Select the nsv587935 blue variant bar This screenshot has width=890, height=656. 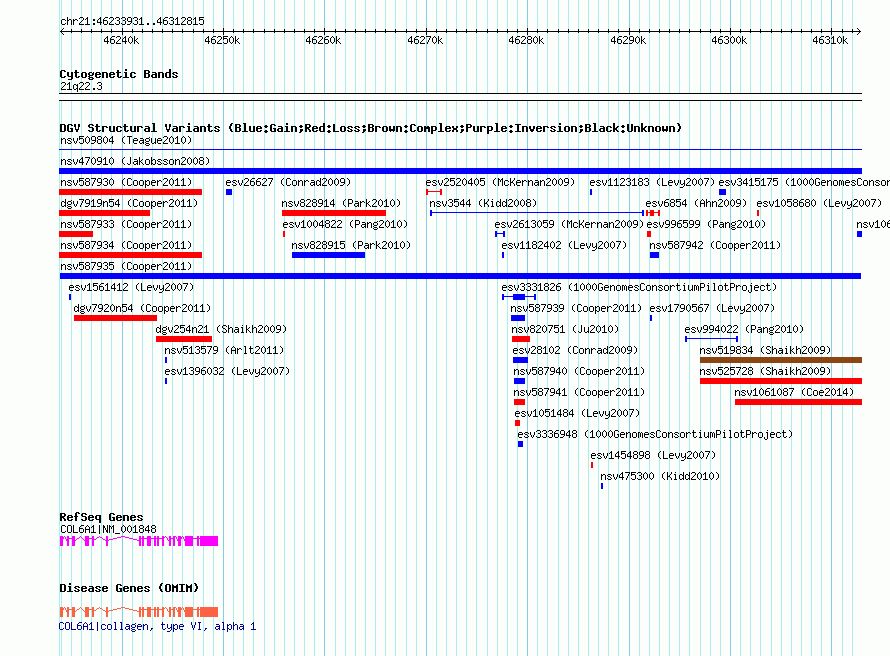click(460, 276)
